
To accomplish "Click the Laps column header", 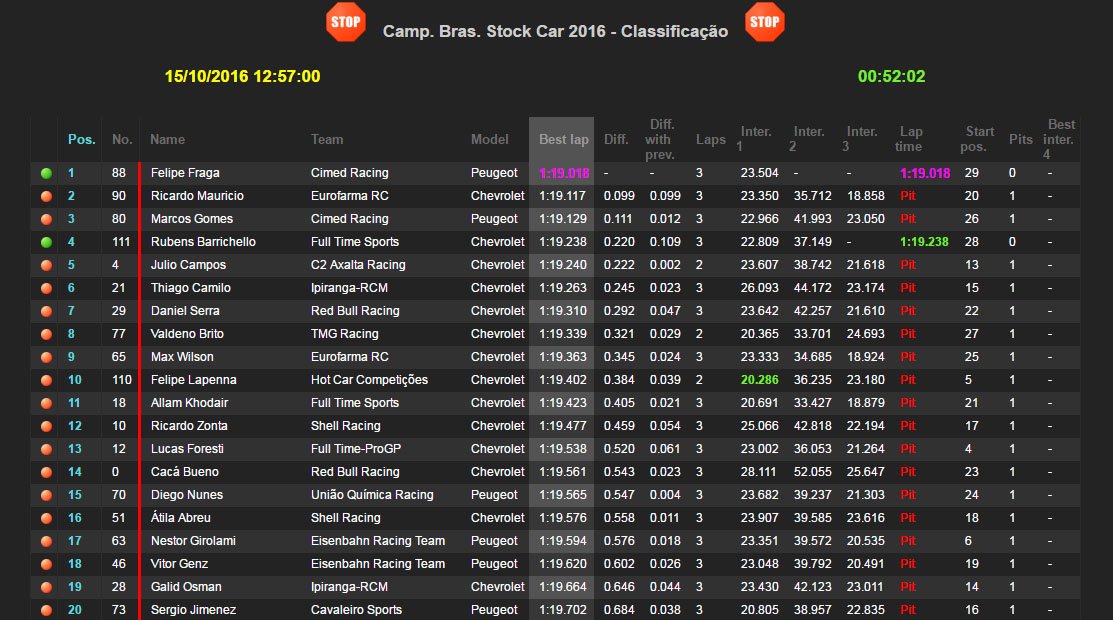I will pos(711,139).
